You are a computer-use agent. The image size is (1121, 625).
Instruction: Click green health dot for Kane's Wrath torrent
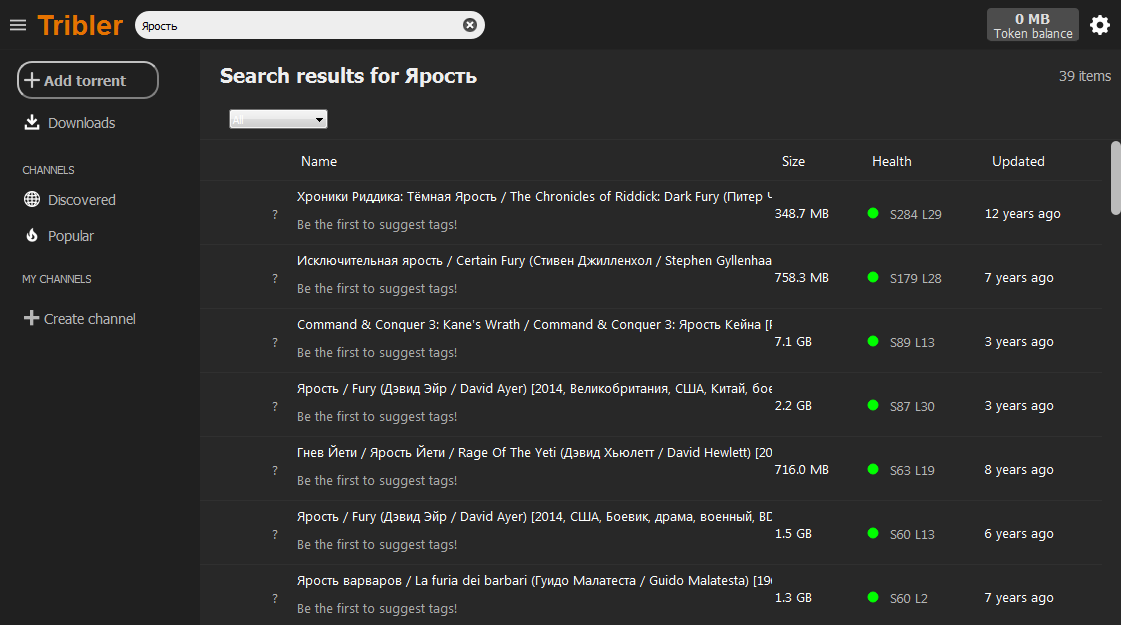pos(873,341)
